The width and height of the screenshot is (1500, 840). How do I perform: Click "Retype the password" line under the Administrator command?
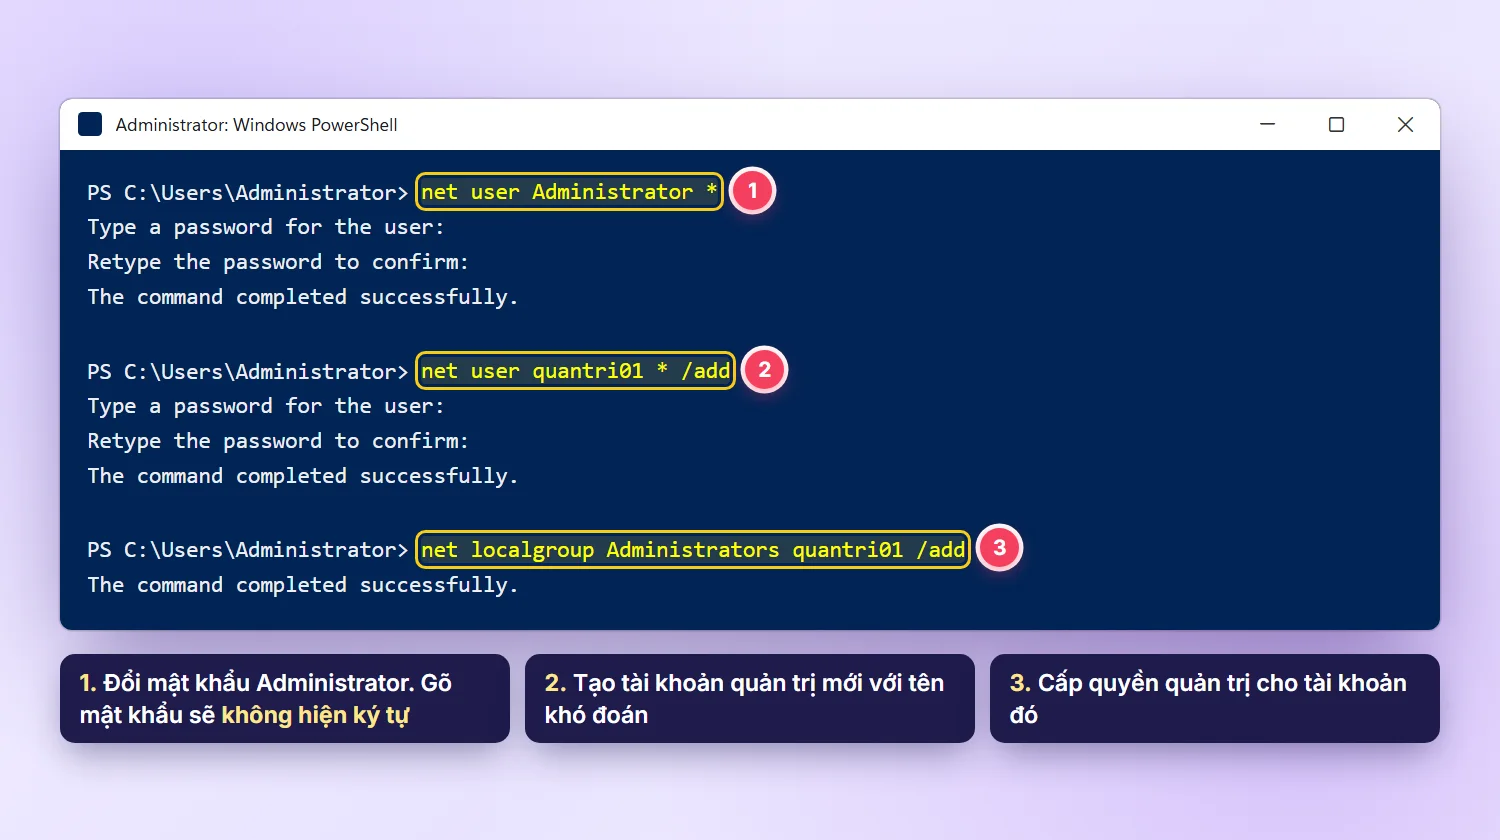(x=278, y=262)
